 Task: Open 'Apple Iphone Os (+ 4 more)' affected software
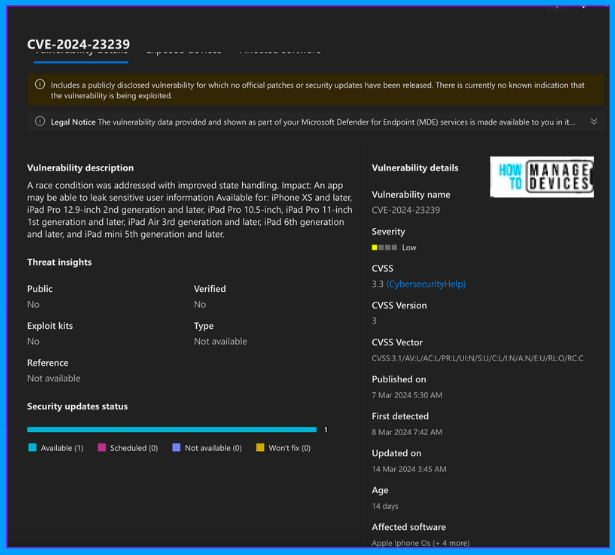pyautogui.click(x=420, y=543)
